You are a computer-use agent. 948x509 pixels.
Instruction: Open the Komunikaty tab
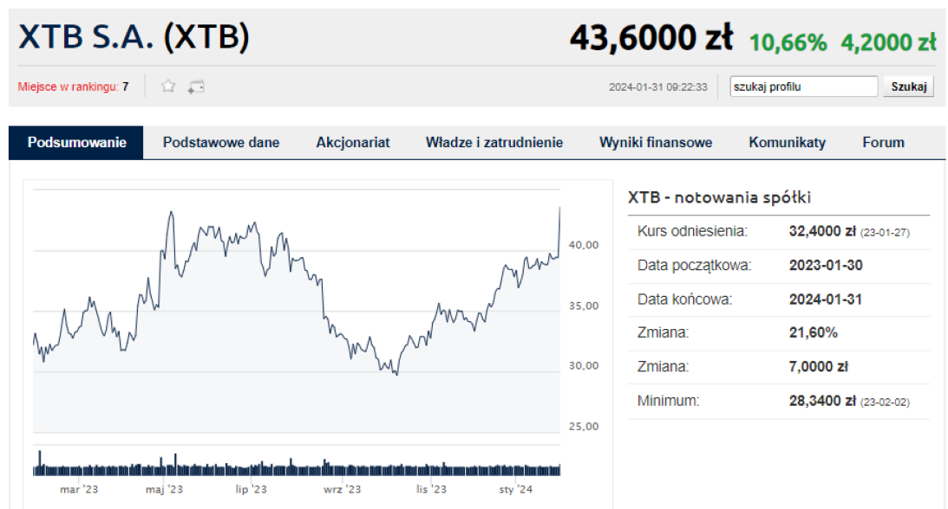click(787, 143)
